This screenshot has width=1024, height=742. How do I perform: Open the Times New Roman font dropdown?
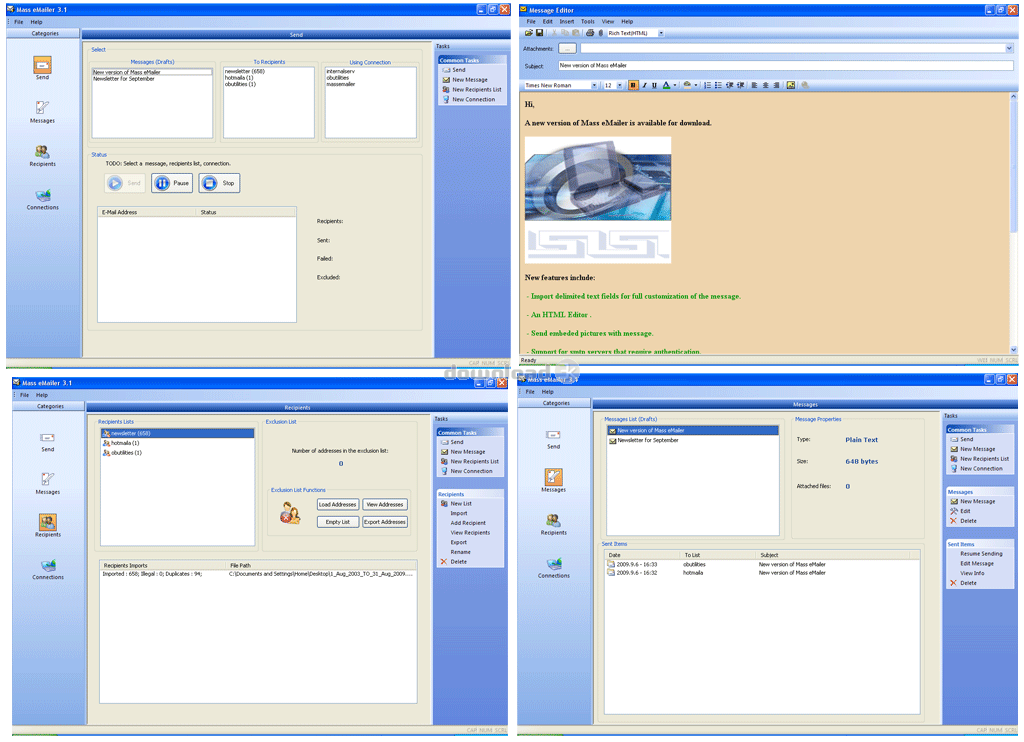[x=594, y=85]
